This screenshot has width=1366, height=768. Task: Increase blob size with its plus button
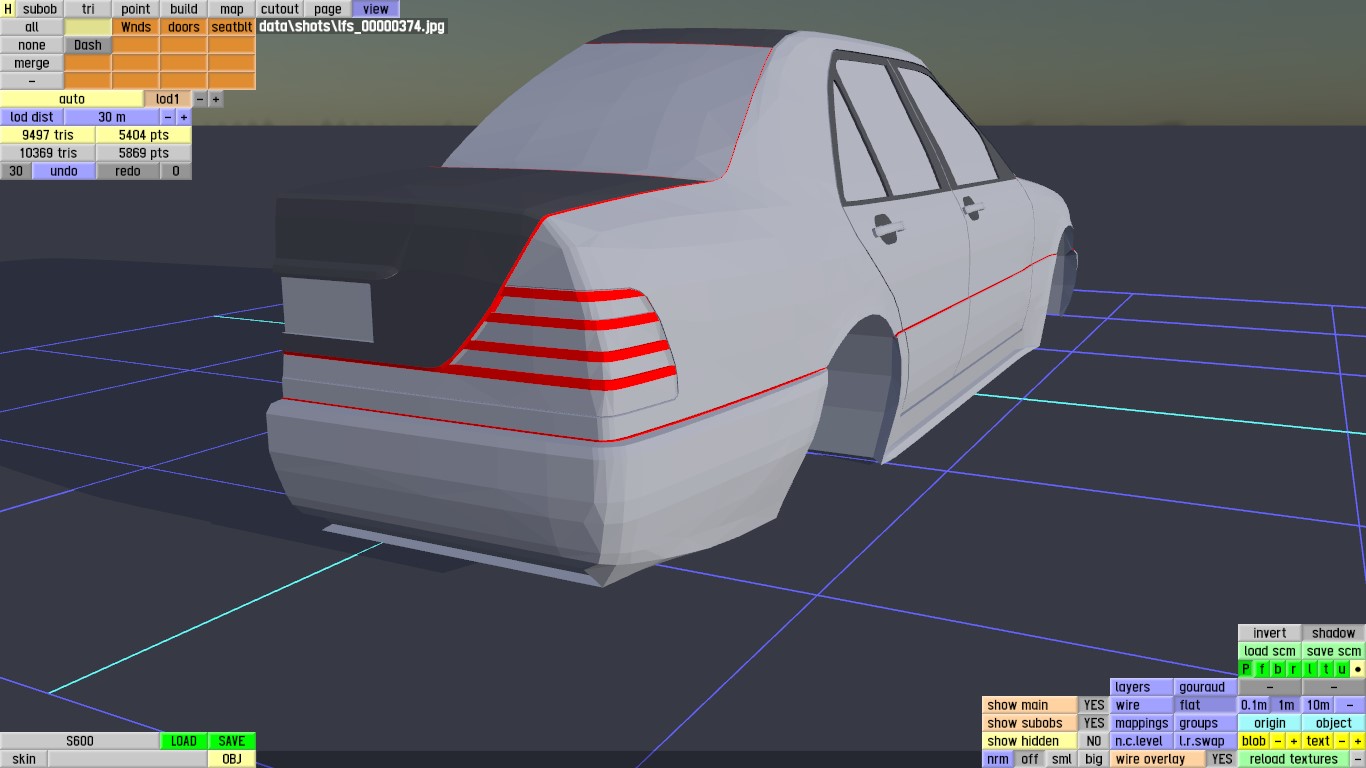point(1294,741)
